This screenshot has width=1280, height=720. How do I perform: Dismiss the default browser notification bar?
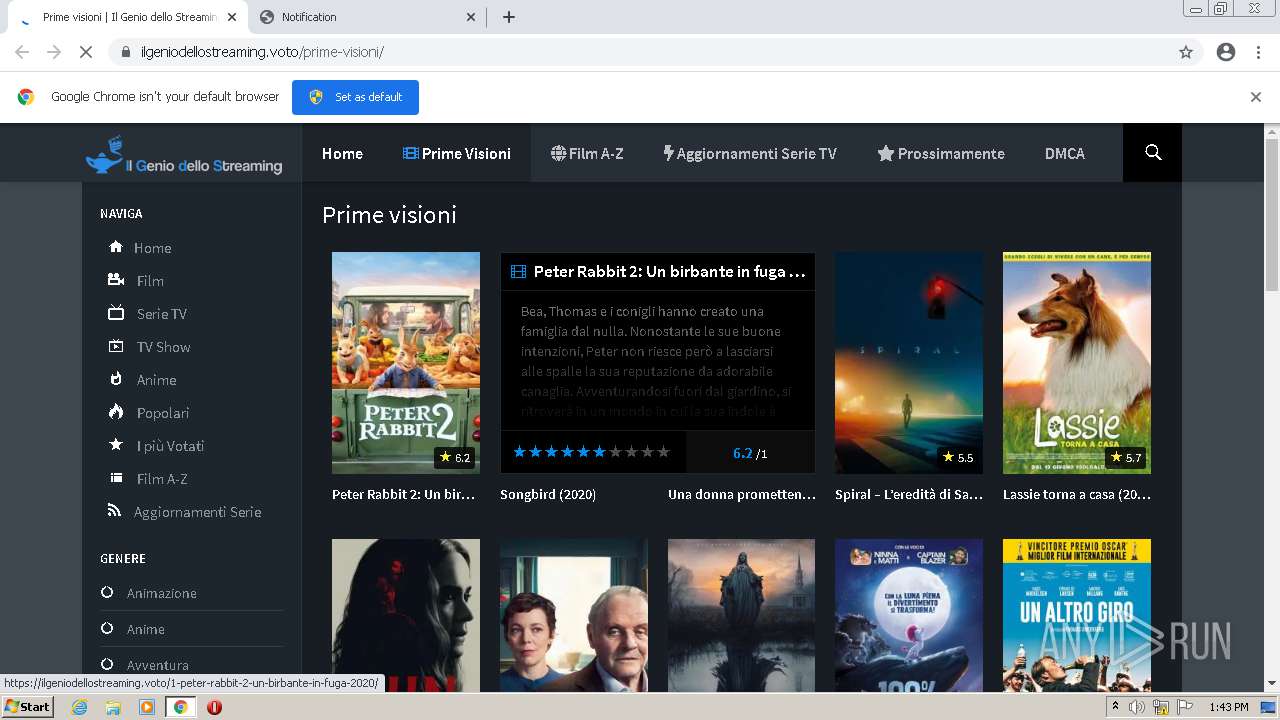coord(1256,97)
